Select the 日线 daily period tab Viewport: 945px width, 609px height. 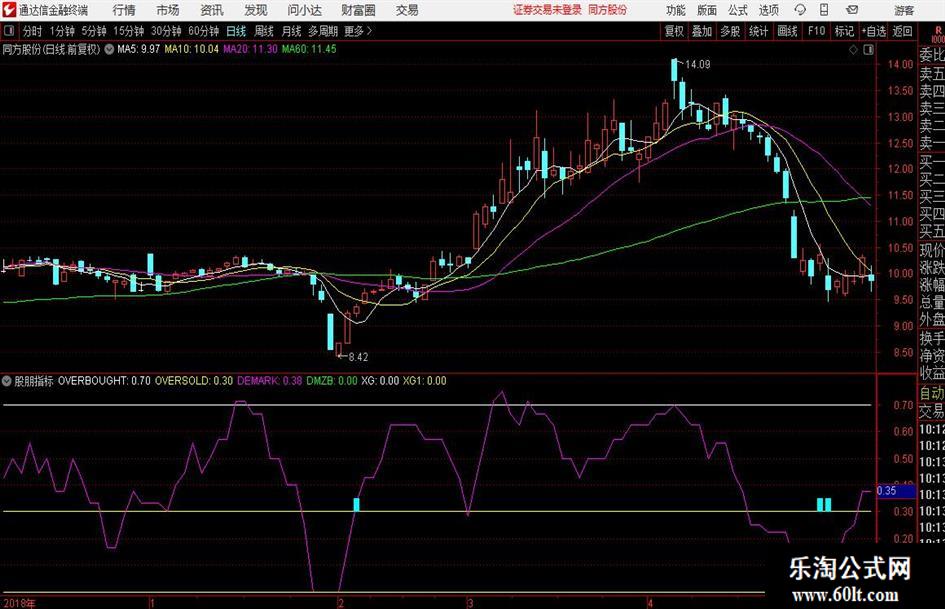[x=236, y=31]
